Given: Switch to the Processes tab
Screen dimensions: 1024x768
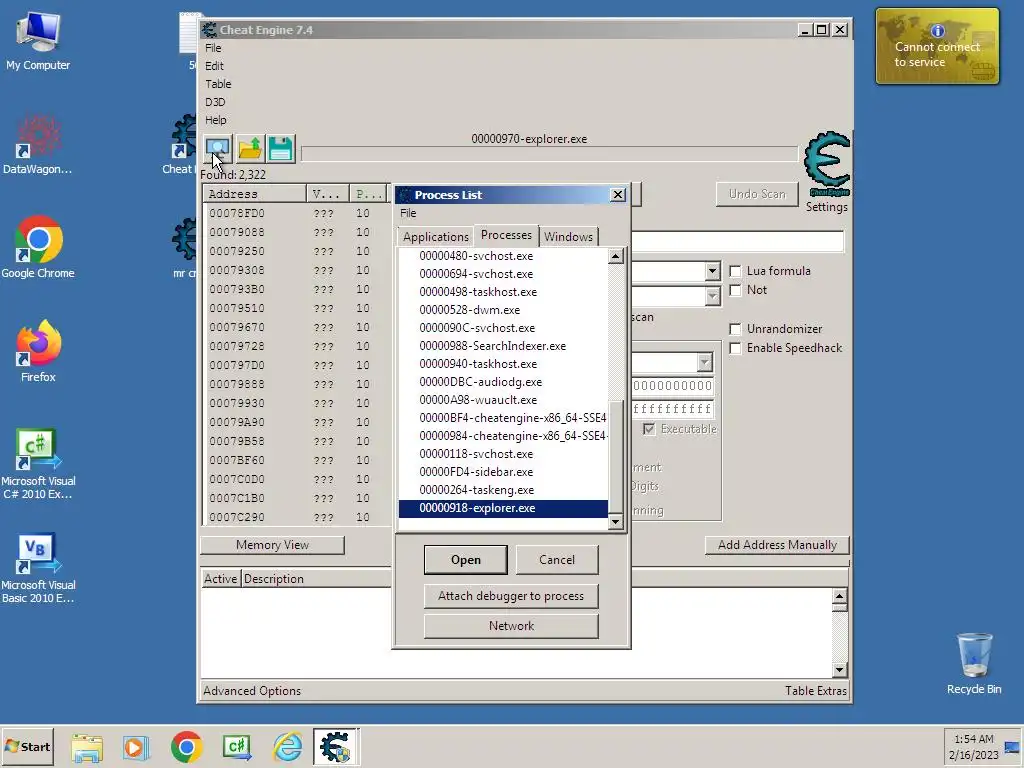Looking at the screenshot, I should point(506,234).
